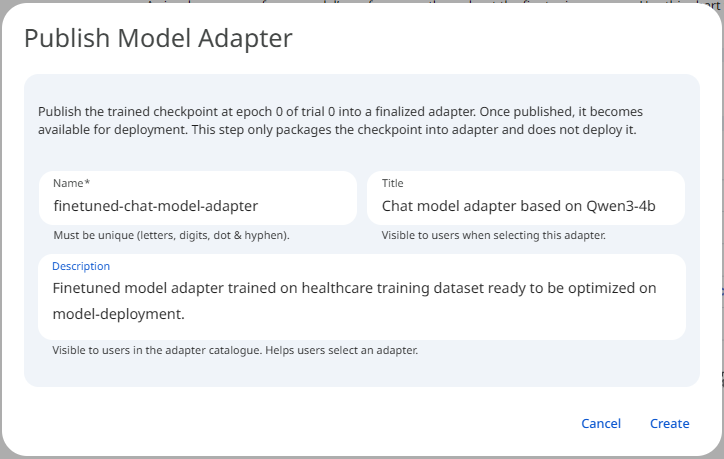Screen dimensions: 724x459
Task: Click the Name input field
Action: (x=197, y=206)
